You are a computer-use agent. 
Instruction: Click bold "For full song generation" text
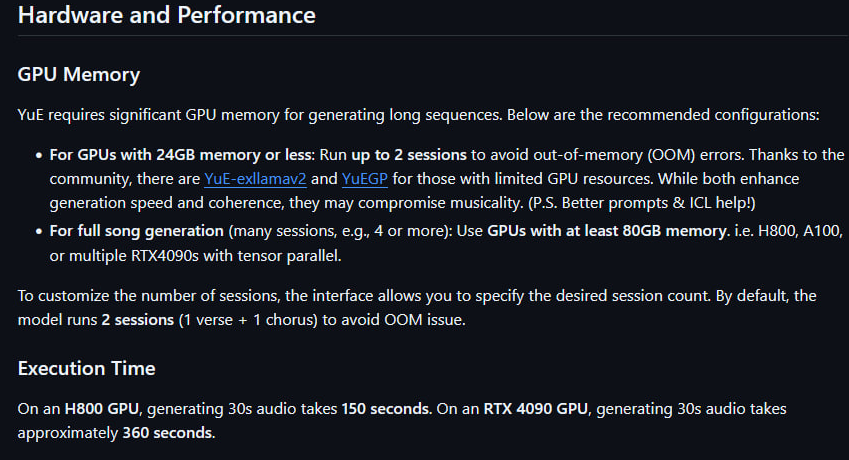click(136, 231)
